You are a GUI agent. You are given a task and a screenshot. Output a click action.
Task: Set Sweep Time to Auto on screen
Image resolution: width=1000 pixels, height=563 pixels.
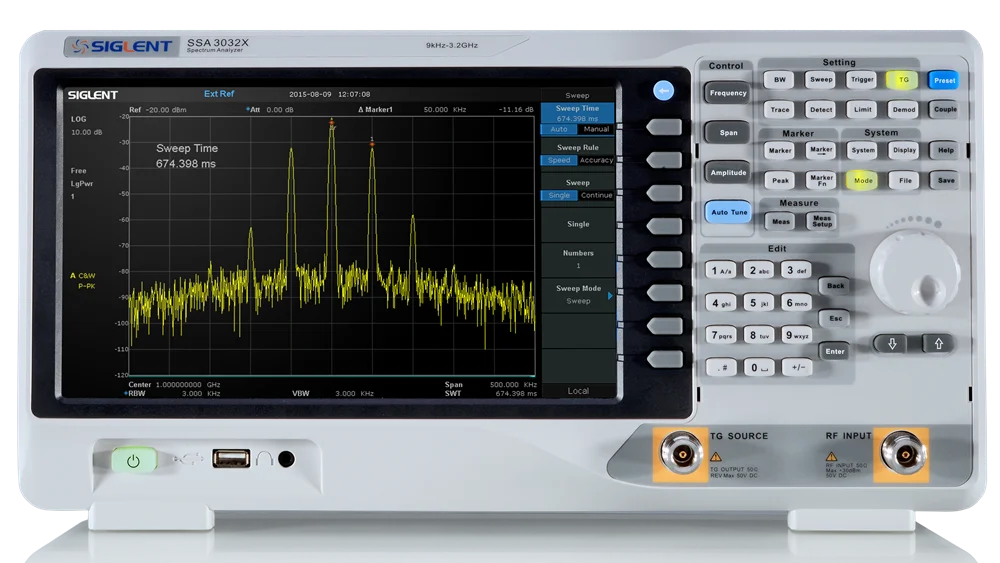(559, 129)
